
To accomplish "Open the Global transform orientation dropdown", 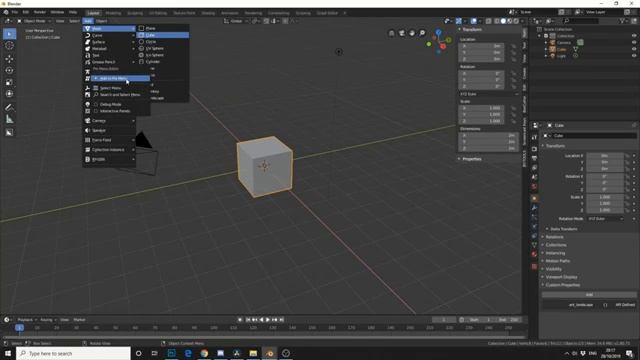I will click(x=236, y=21).
